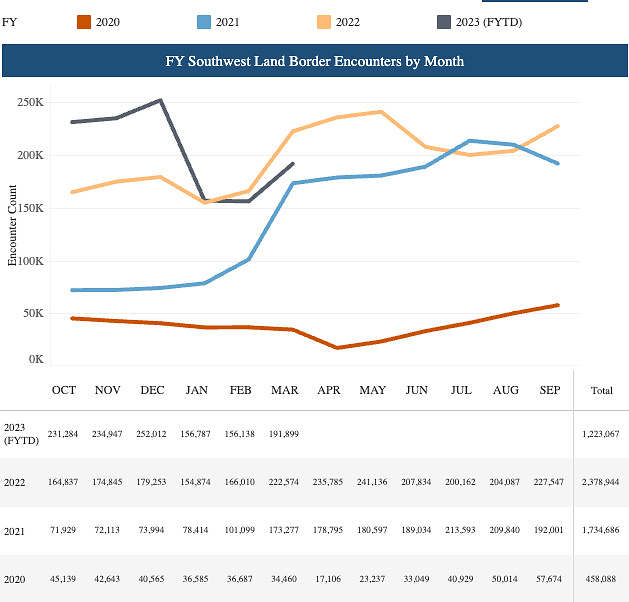Select the OCT column header
The image size is (629, 602).
[x=65, y=390]
